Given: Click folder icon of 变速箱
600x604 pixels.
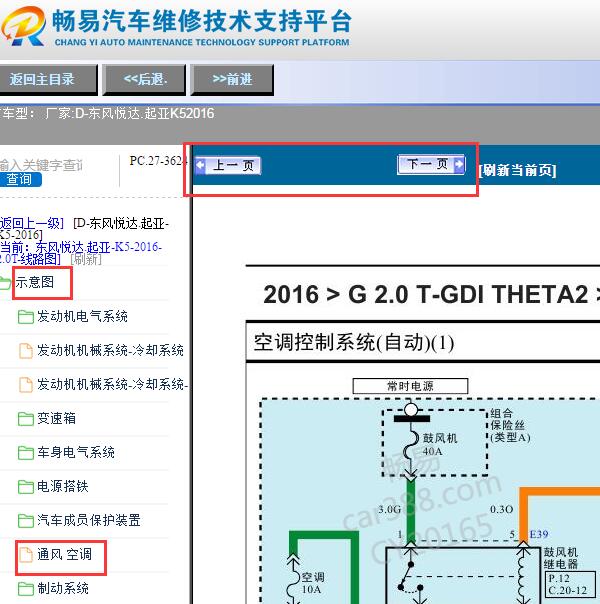Looking at the screenshot, I should [26, 419].
